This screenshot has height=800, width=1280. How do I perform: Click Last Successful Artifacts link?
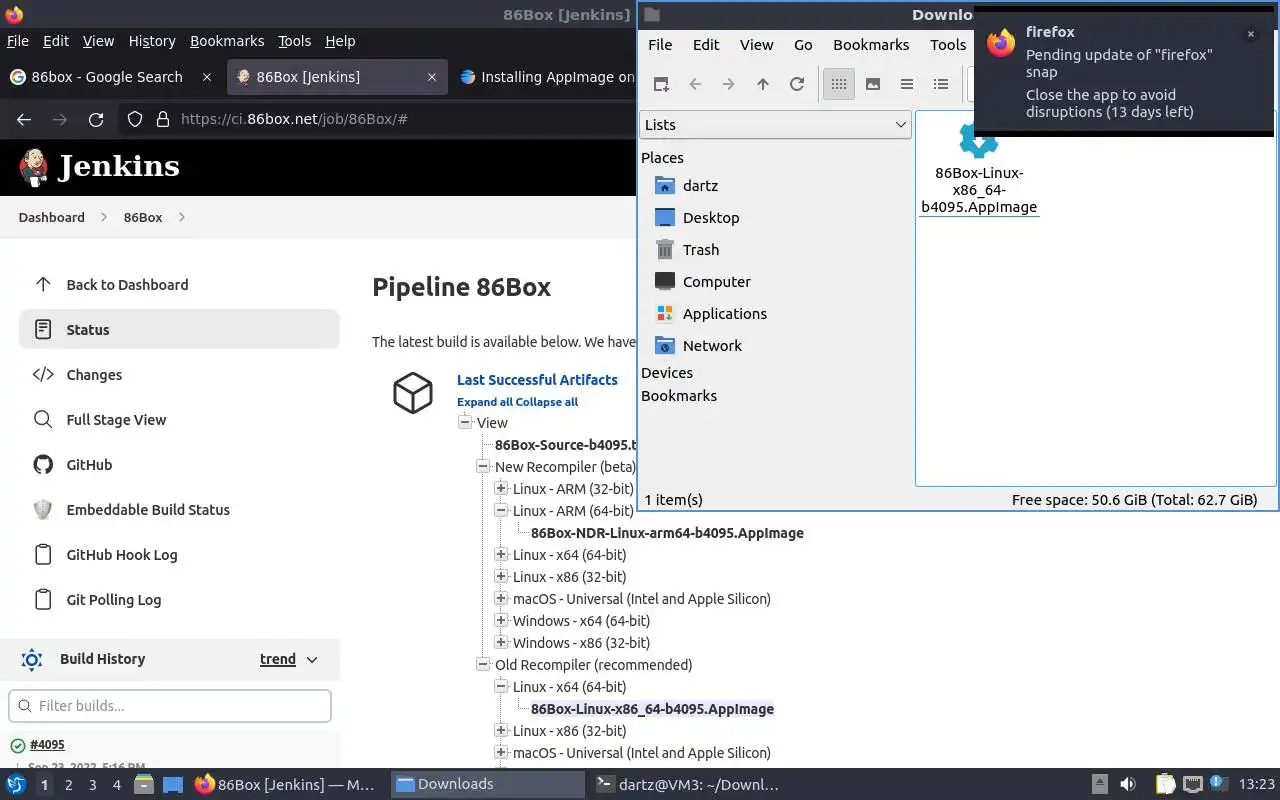coord(537,380)
